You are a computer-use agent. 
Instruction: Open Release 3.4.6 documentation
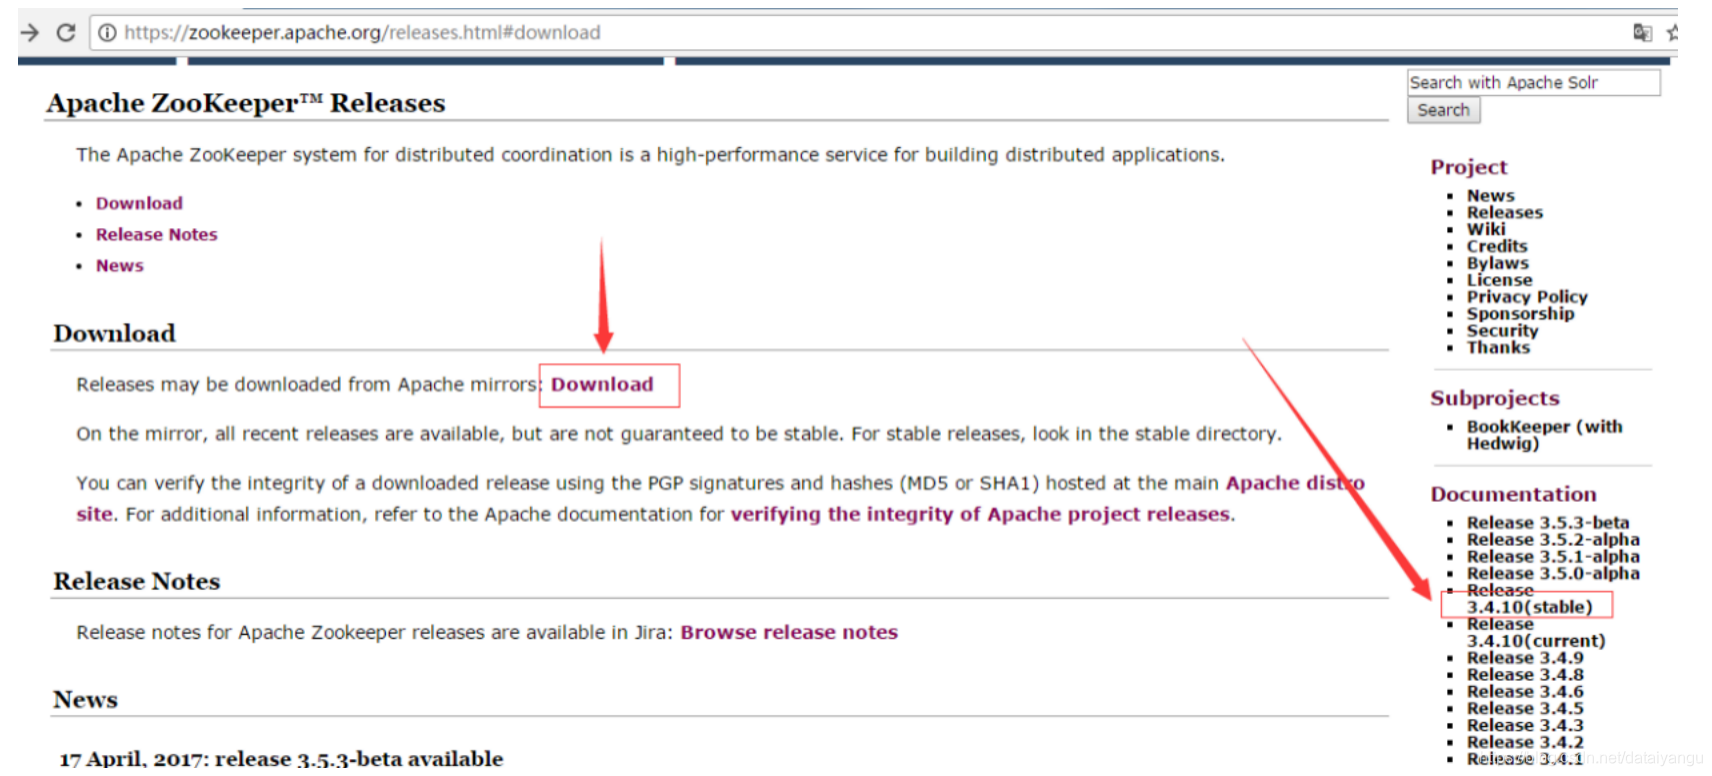pyautogui.click(x=1525, y=693)
